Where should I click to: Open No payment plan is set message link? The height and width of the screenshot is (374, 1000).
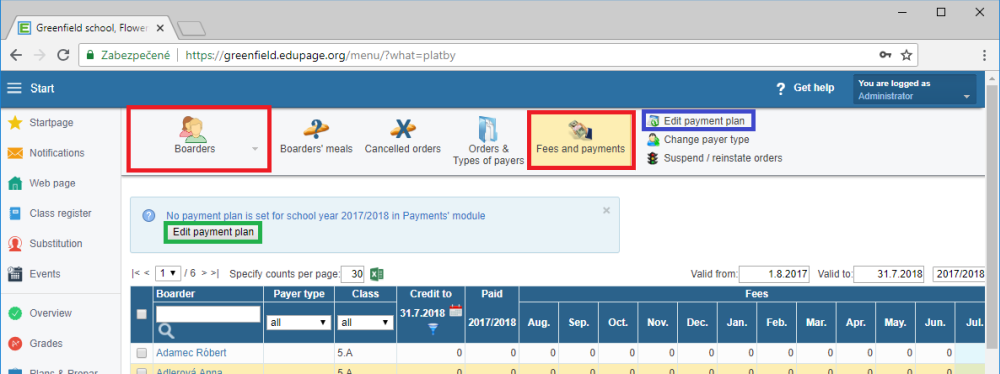coord(325,216)
